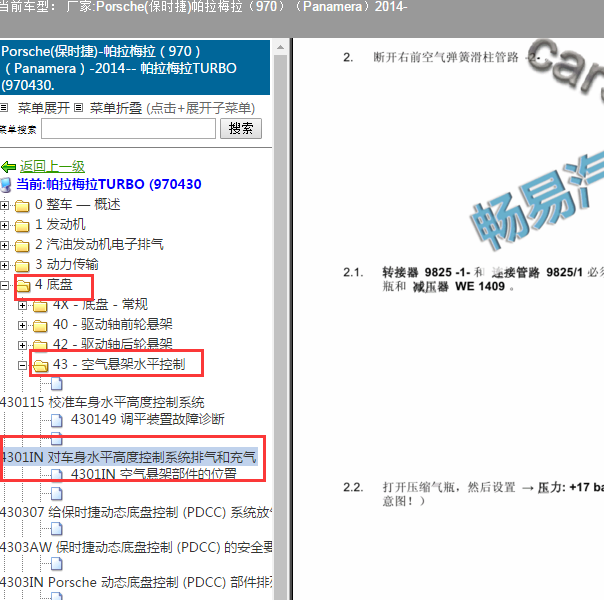Click step 2.2 text 打开压缩气瓶
604x600 pixels.
click(x=419, y=487)
